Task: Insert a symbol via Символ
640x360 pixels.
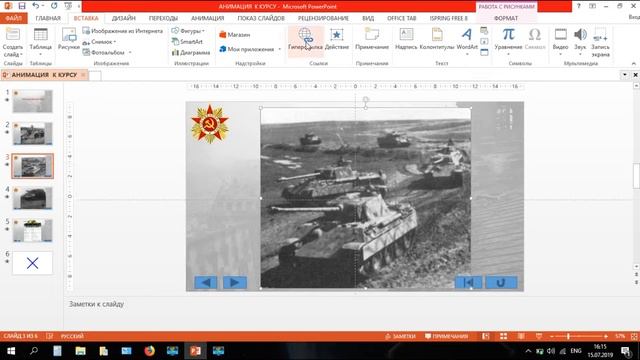Action: (535, 40)
